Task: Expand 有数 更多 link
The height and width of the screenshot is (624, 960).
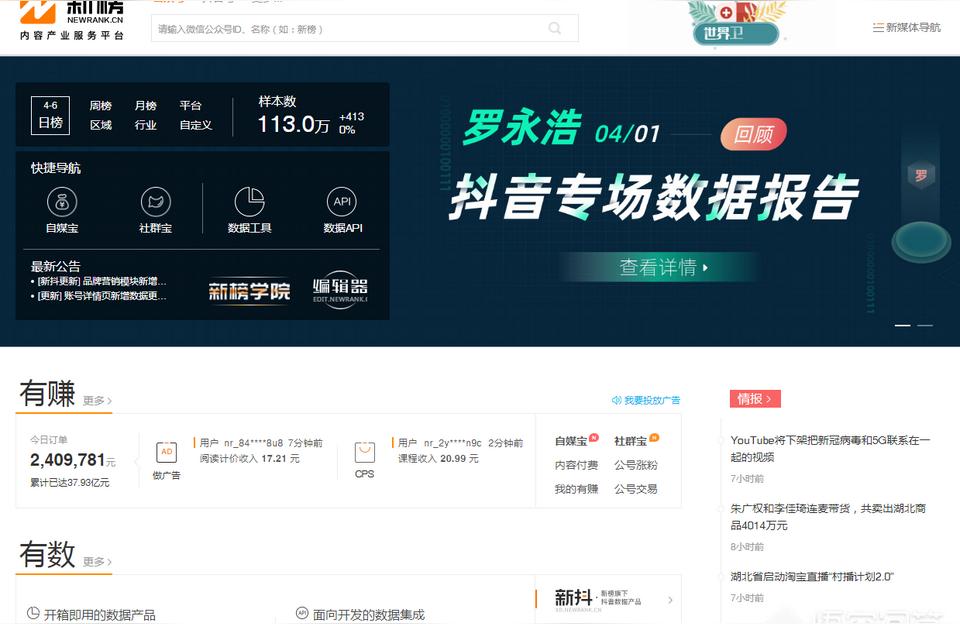Action: point(97,562)
